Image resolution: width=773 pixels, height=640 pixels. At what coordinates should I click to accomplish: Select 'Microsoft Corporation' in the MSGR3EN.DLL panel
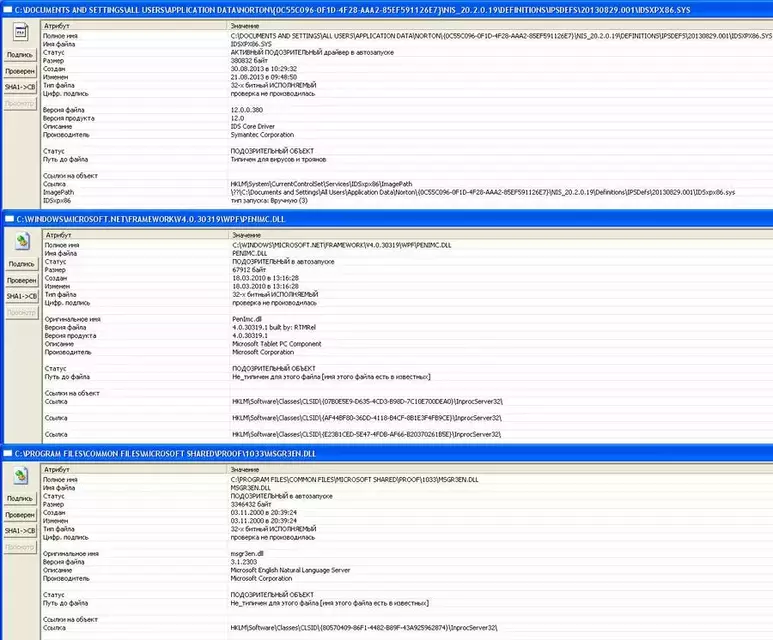pyautogui.click(x=261, y=578)
